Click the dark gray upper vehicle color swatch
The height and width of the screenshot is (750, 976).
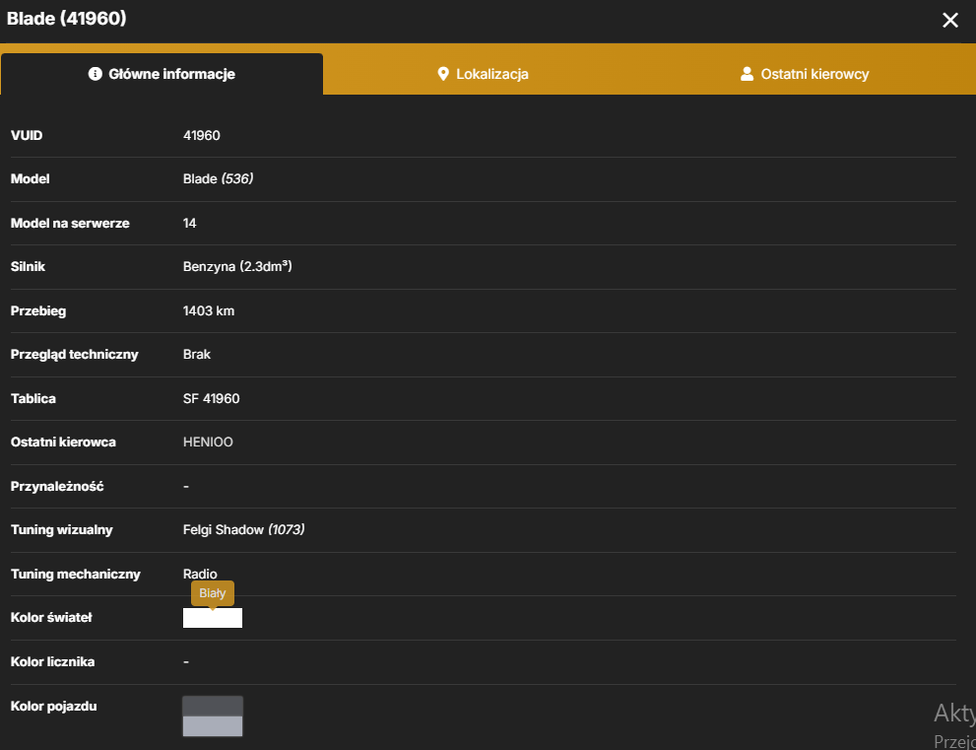[x=212, y=706]
